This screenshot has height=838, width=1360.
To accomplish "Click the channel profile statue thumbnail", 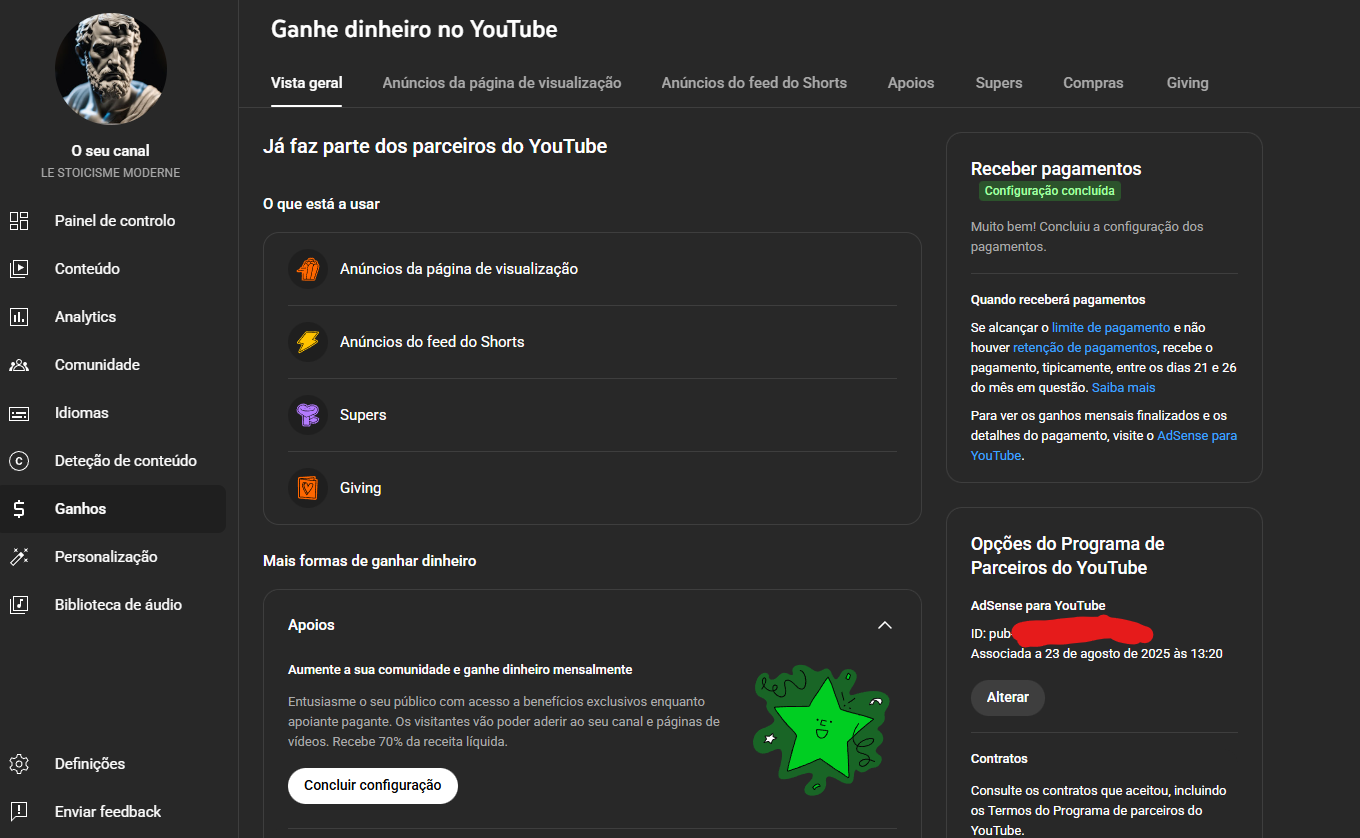I will (x=111, y=69).
